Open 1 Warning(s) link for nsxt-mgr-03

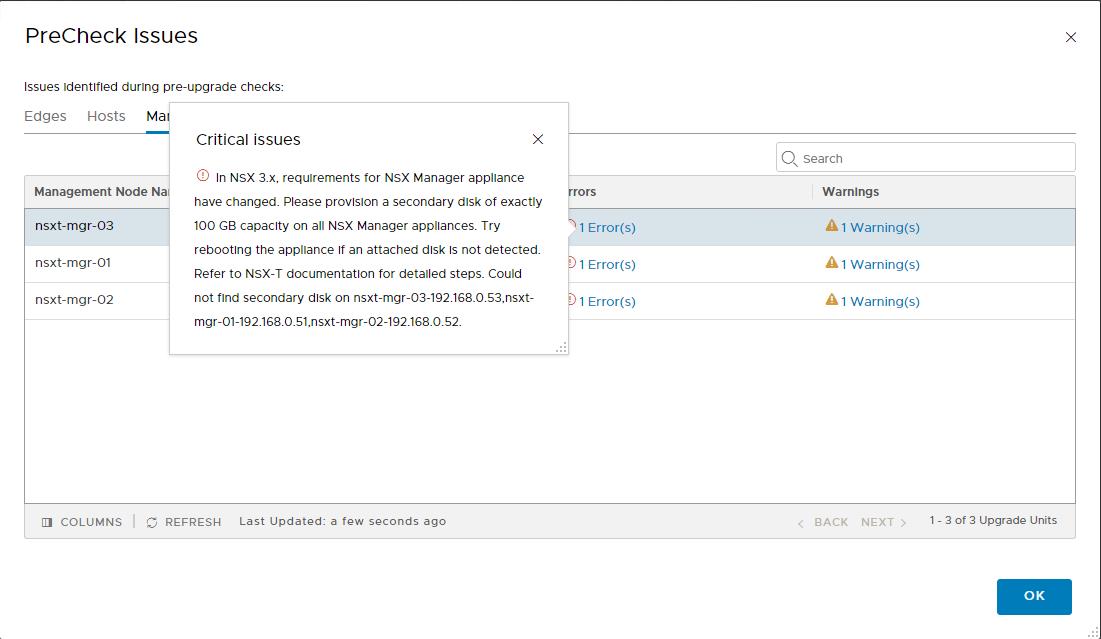(880, 228)
